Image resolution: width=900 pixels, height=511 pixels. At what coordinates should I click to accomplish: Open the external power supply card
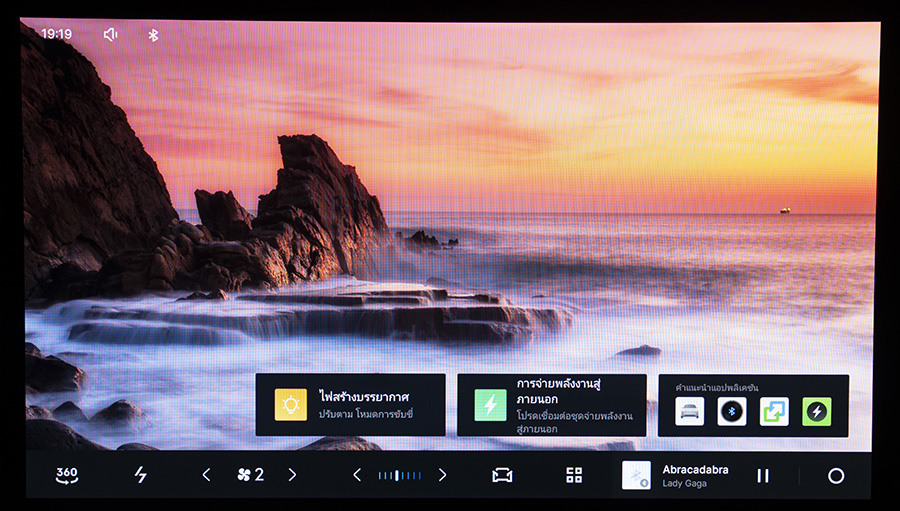[551, 405]
